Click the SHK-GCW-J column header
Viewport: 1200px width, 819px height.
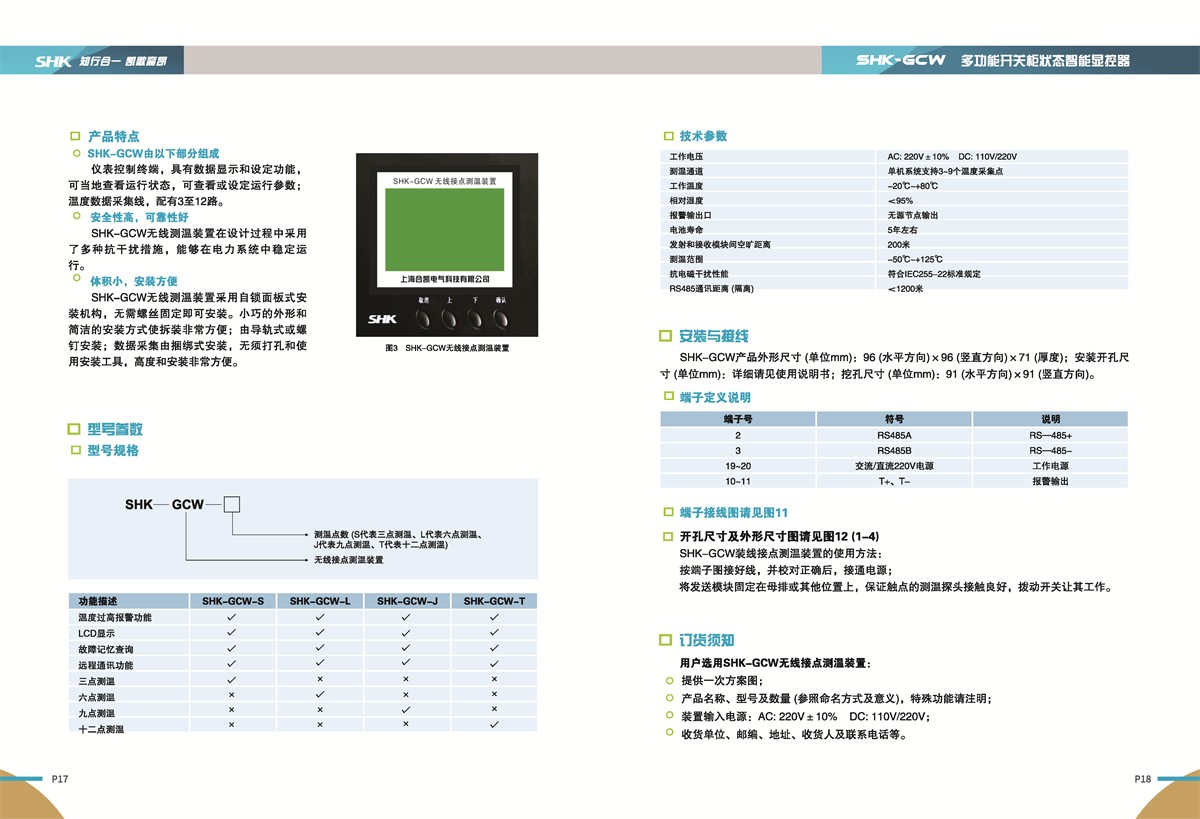(407, 601)
